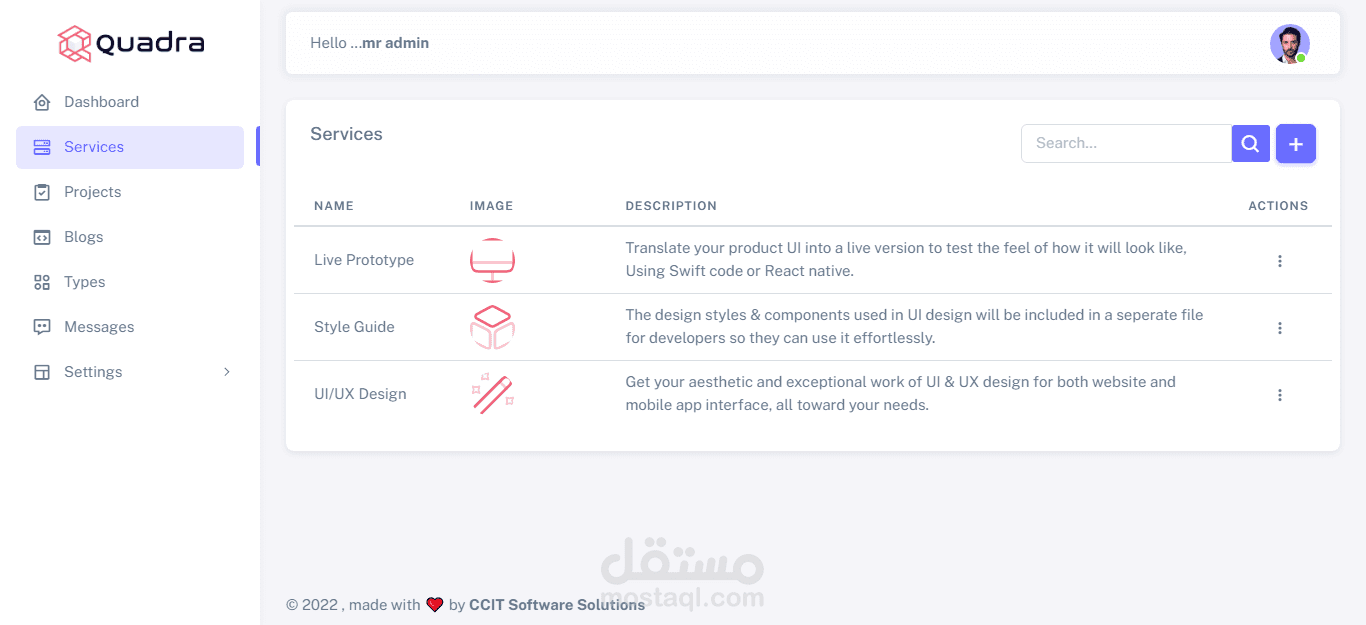Open the admin profile avatar
The width and height of the screenshot is (1366, 625).
(1289, 44)
